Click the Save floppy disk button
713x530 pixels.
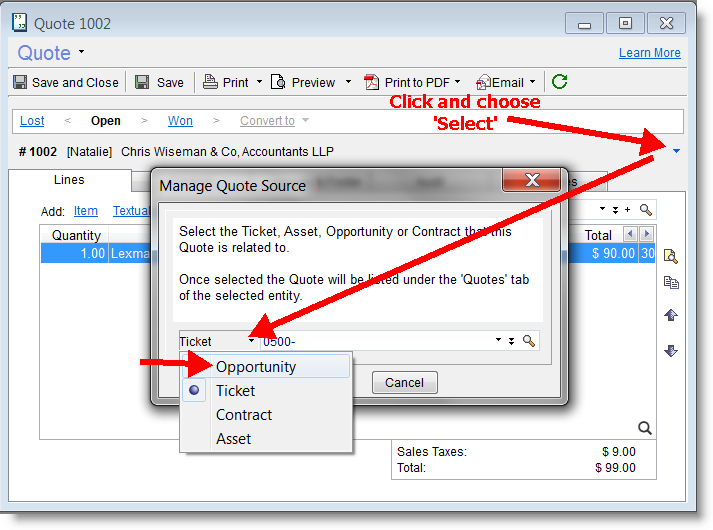click(x=160, y=82)
